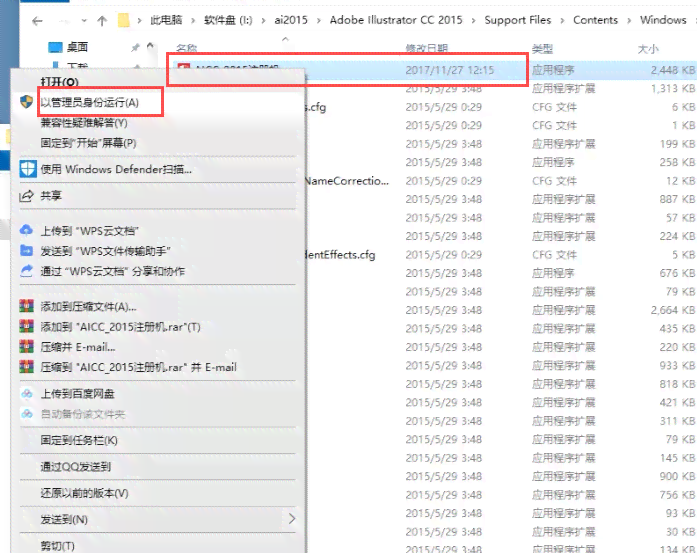Open the recent locations dropdown arrow
This screenshot has height=553, width=697.
(84, 20)
